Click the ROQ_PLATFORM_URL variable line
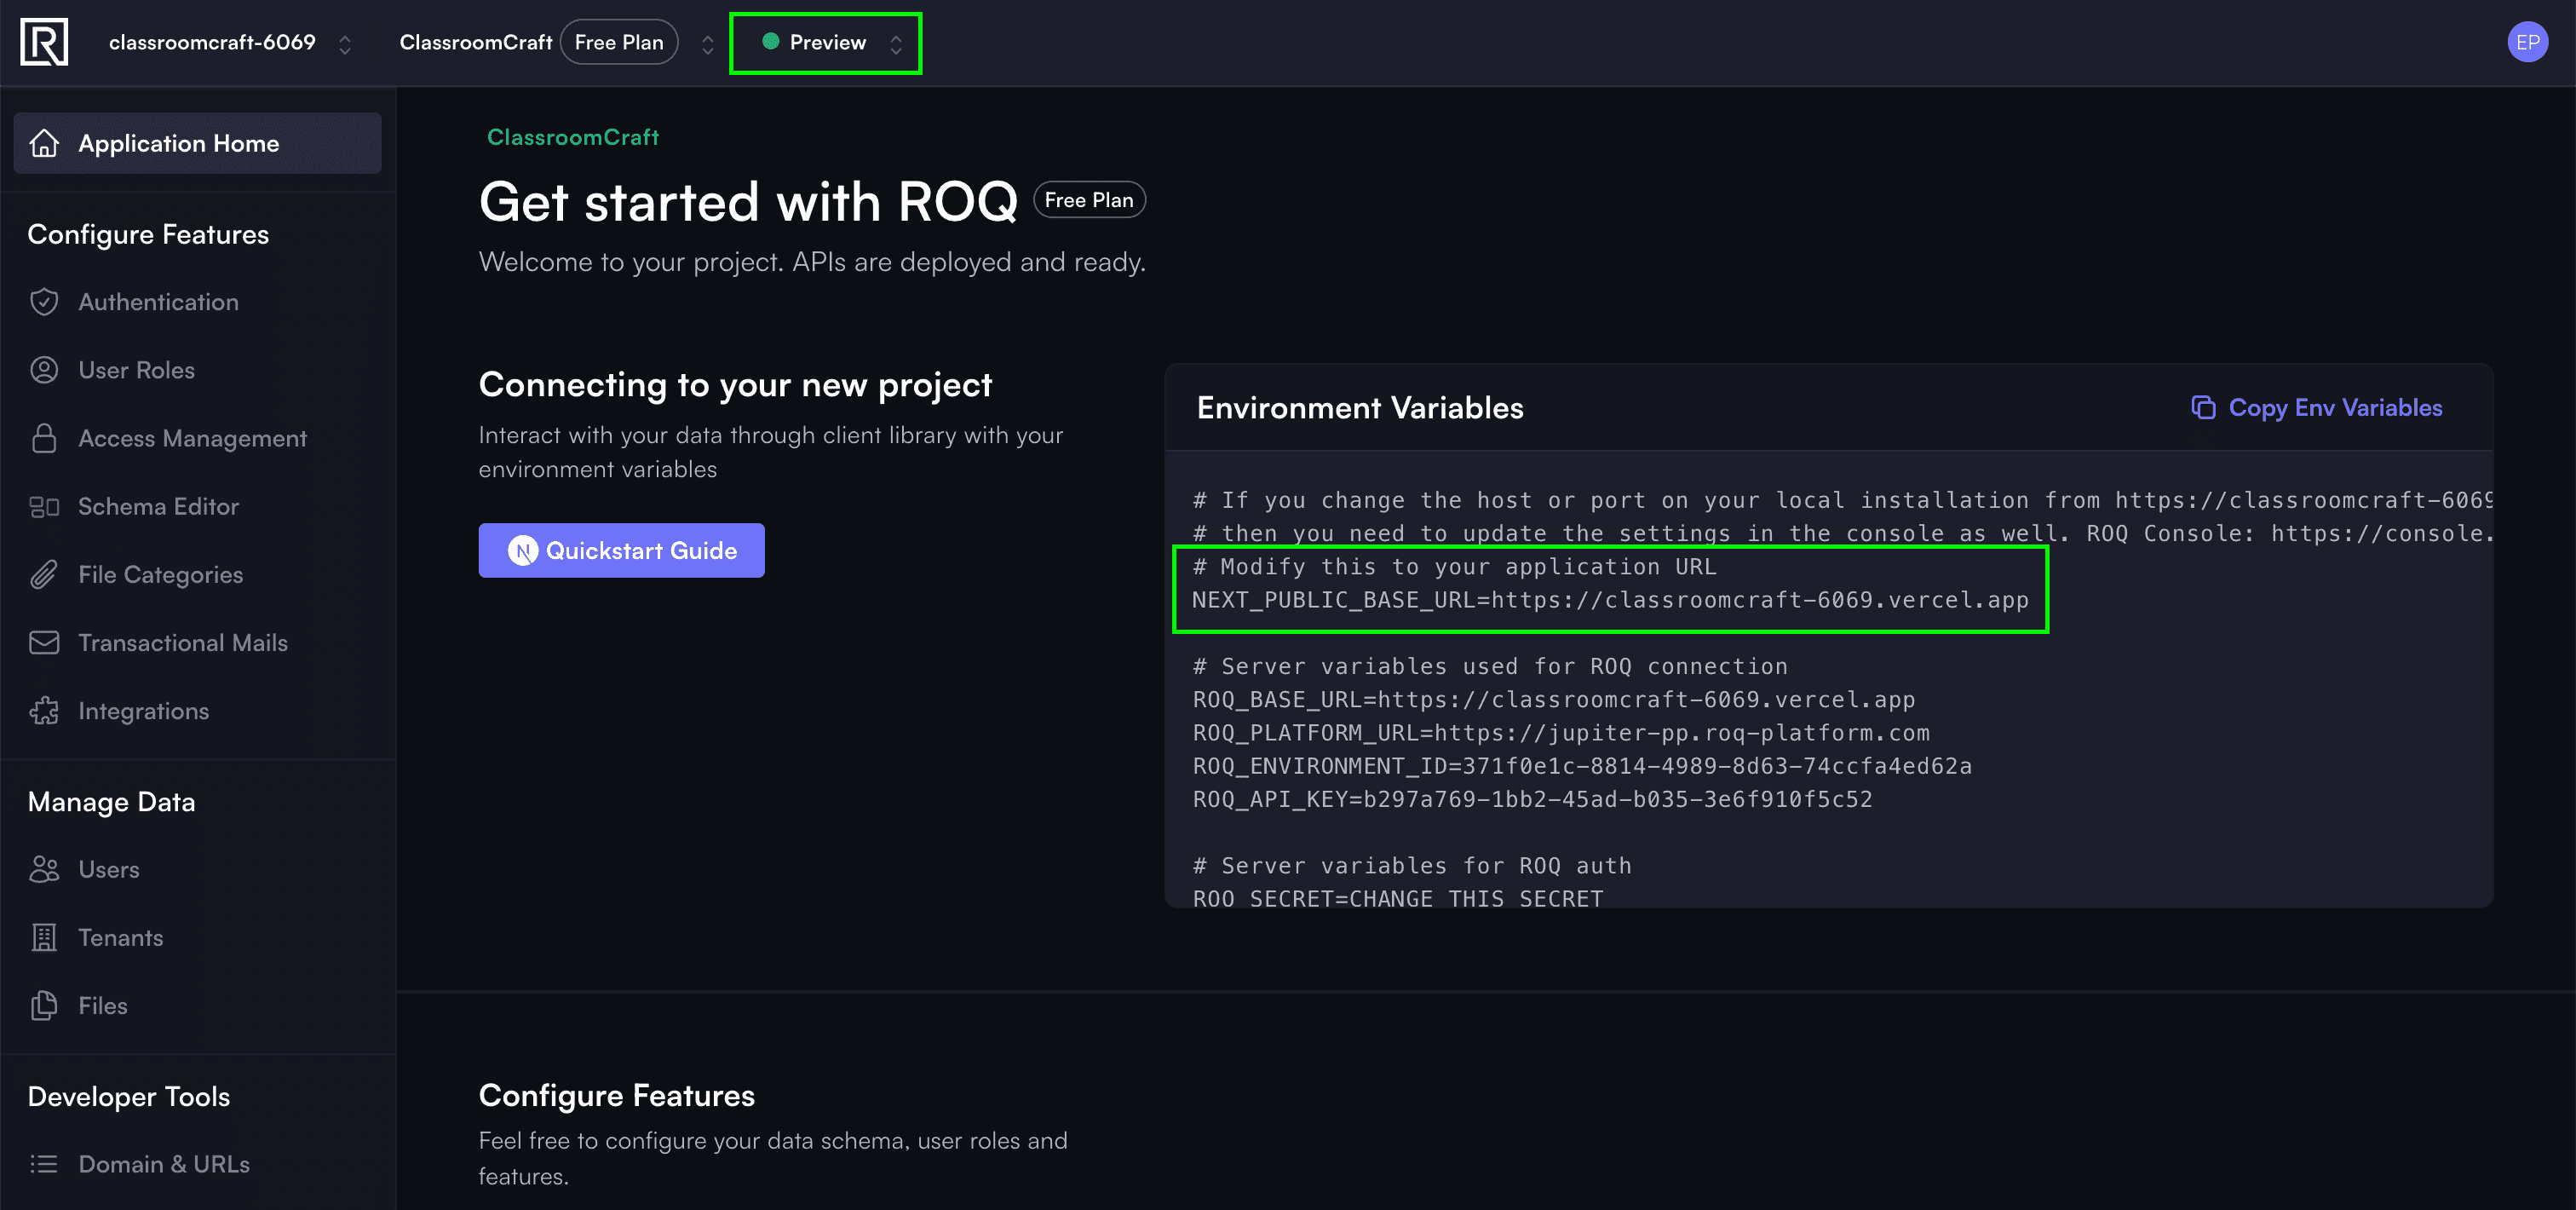Viewport: 2576px width, 1210px height. pyautogui.click(x=1561, y=733)
